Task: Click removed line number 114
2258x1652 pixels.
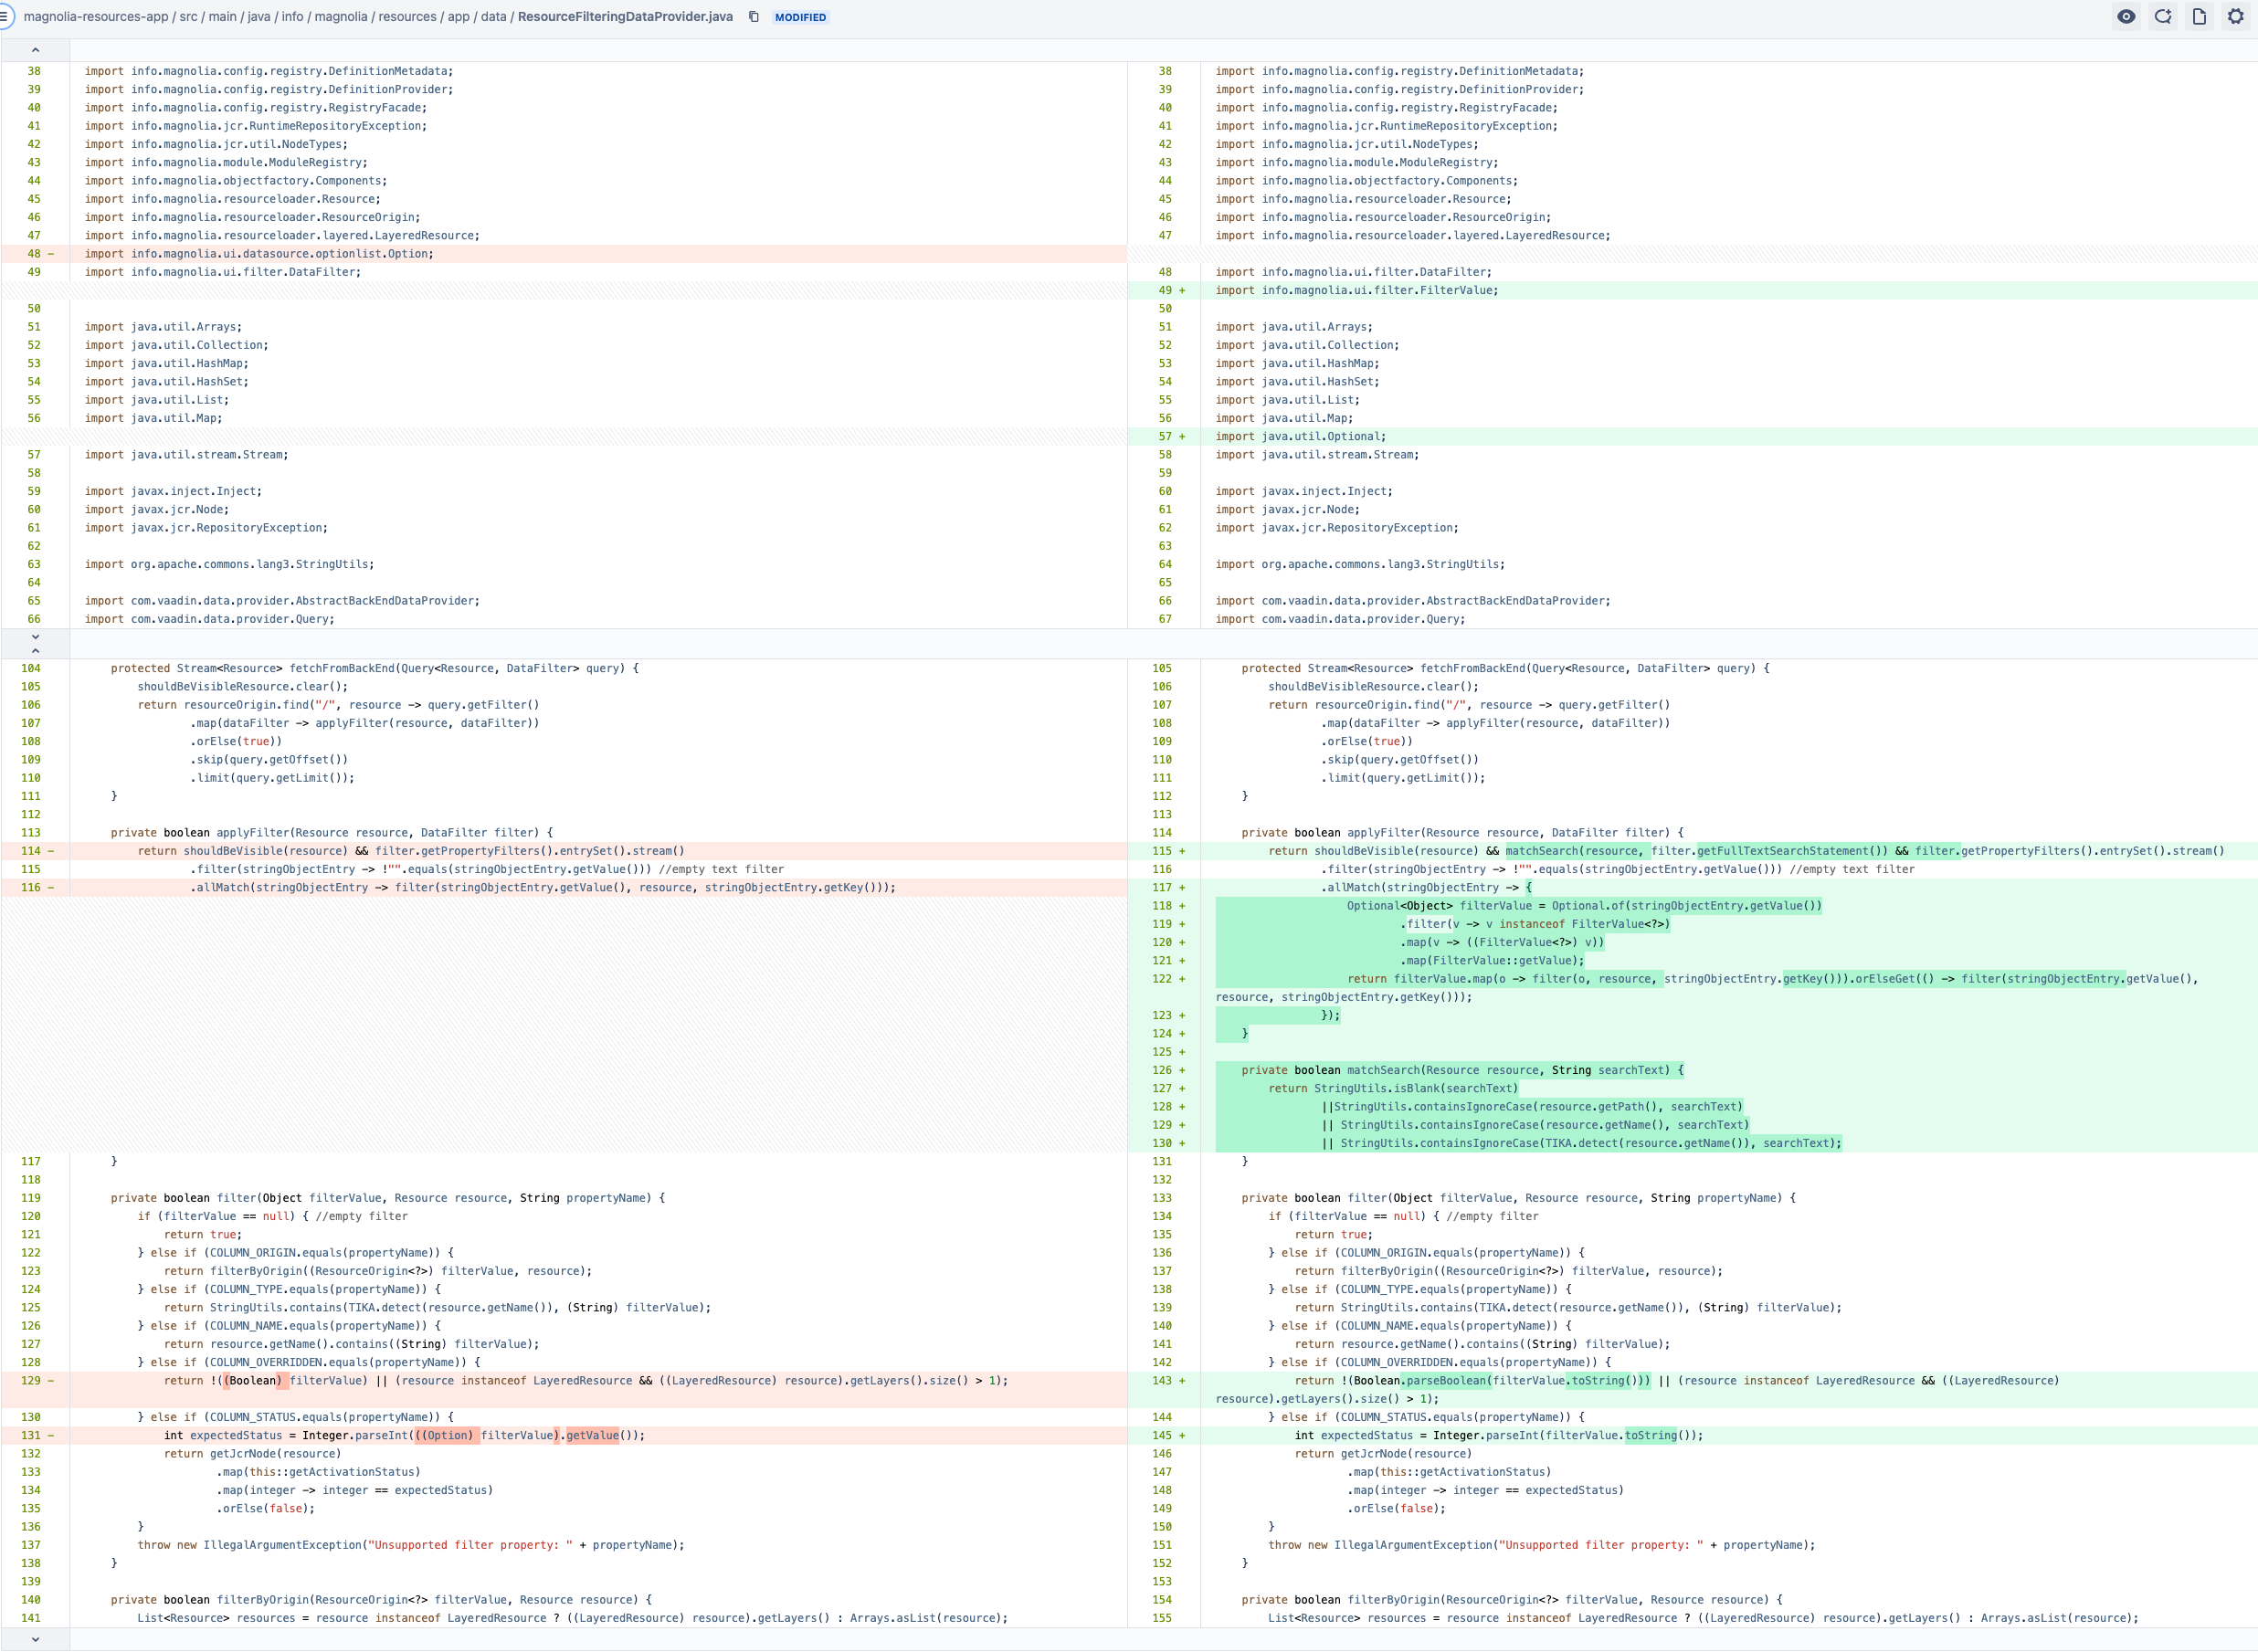Action: (30, 851)
